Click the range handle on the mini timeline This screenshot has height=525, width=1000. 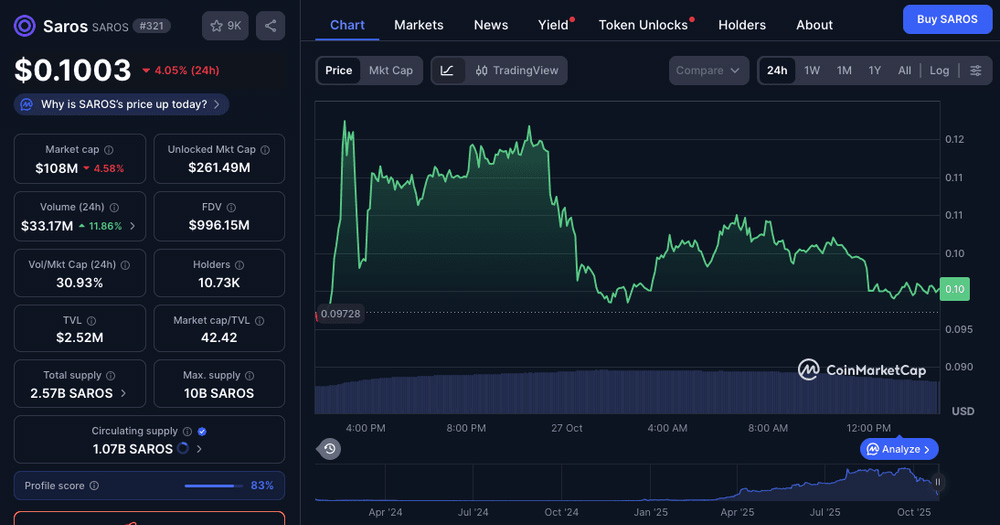click(x=937, y=482)
